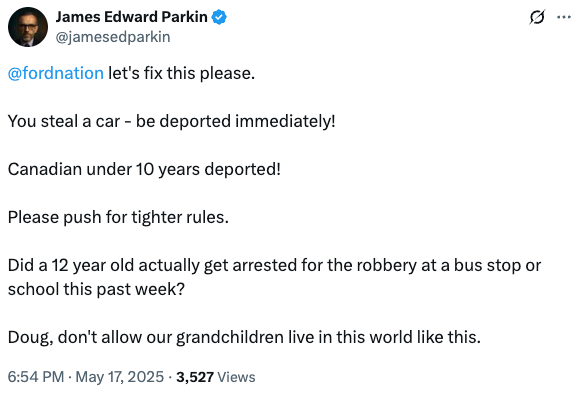This screenshot has height=402, width=579.
Task: Visit the @jamesedparkin handle link
Action: 113,37
